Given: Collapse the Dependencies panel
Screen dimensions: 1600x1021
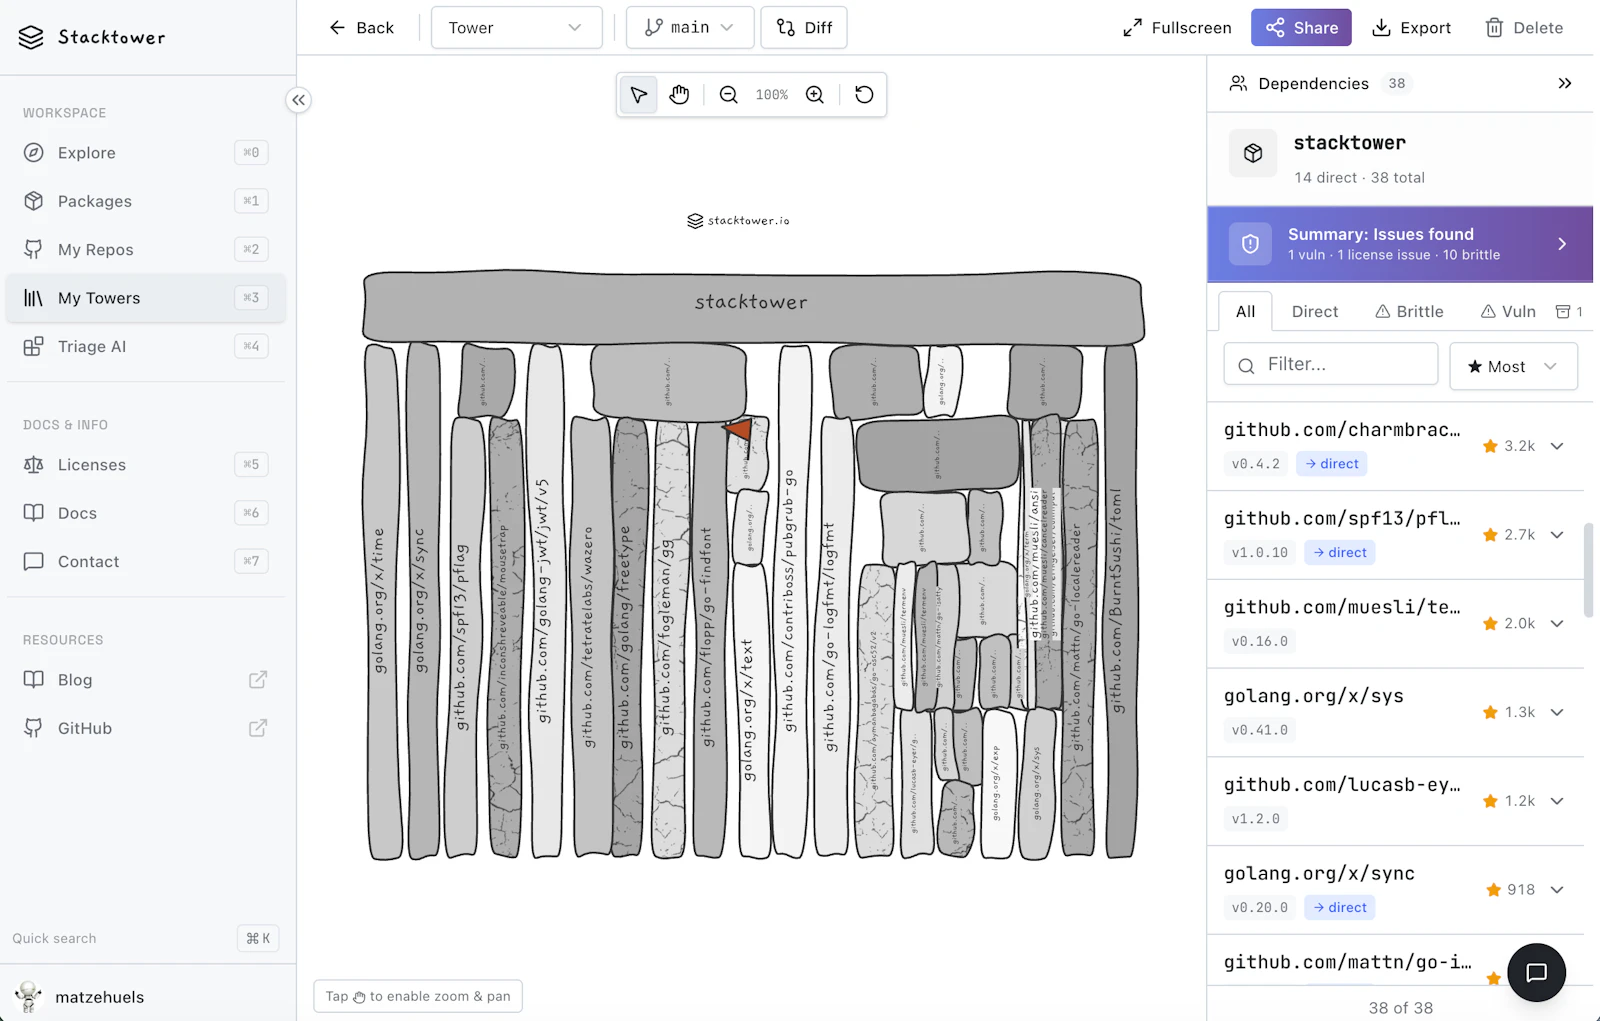Looking at the screenshot, I should (x=1565, y=84).
